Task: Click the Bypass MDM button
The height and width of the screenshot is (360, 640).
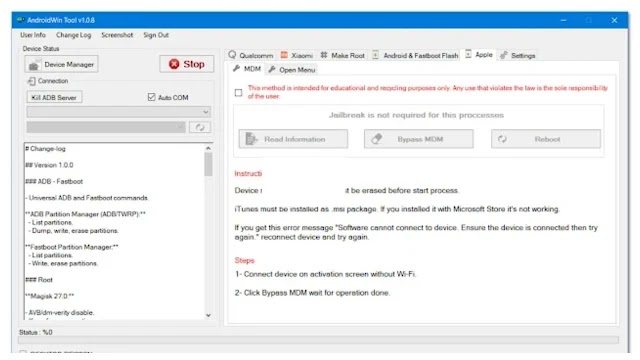Action: (419, 139)
